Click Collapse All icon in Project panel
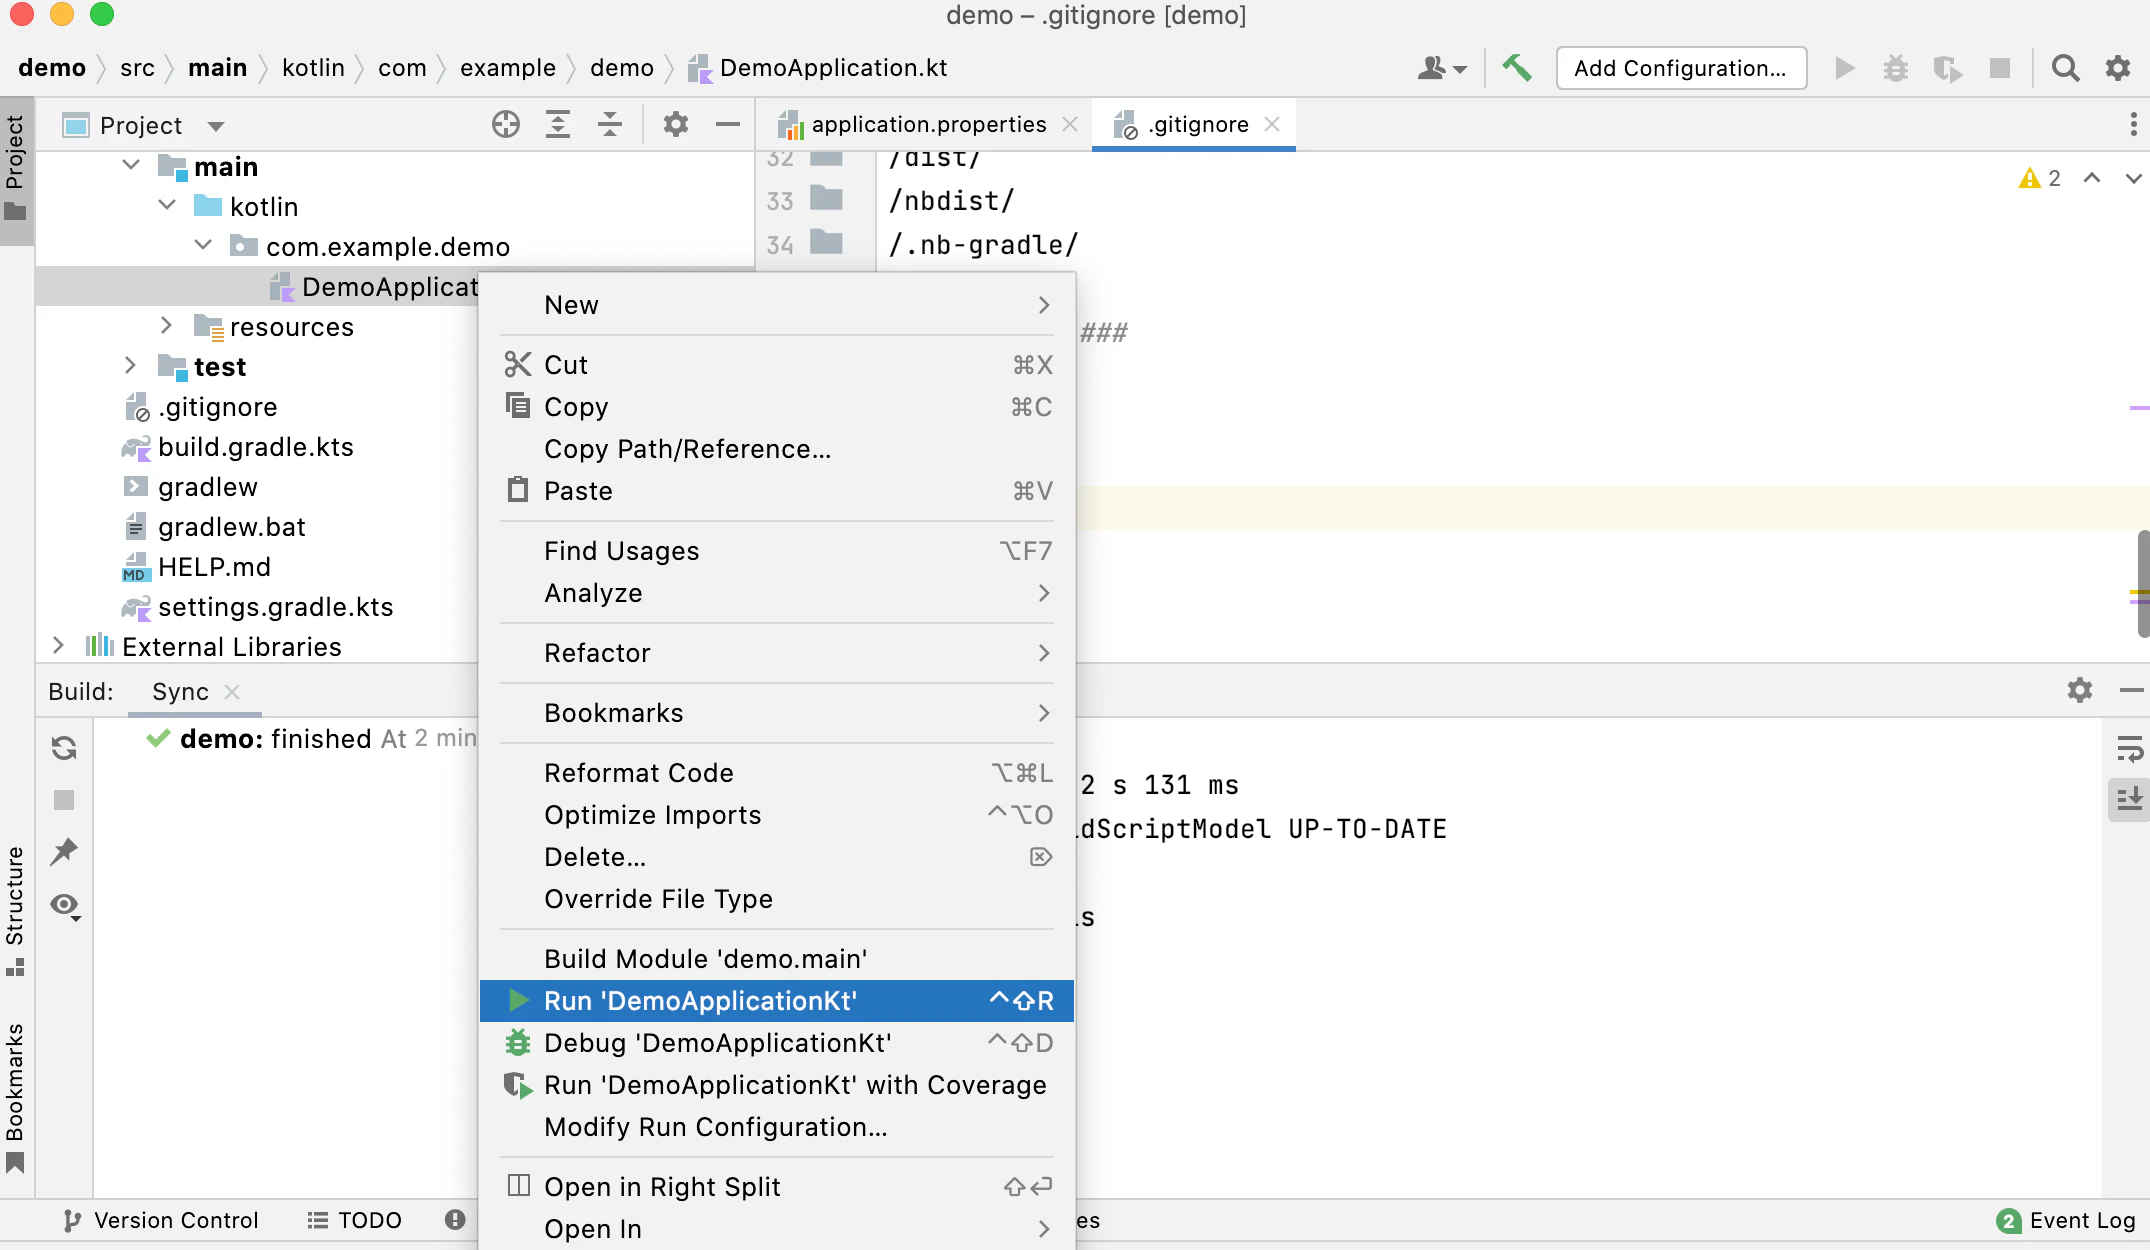Screen dimensions: 2150x1250 [x=609, y=125]
